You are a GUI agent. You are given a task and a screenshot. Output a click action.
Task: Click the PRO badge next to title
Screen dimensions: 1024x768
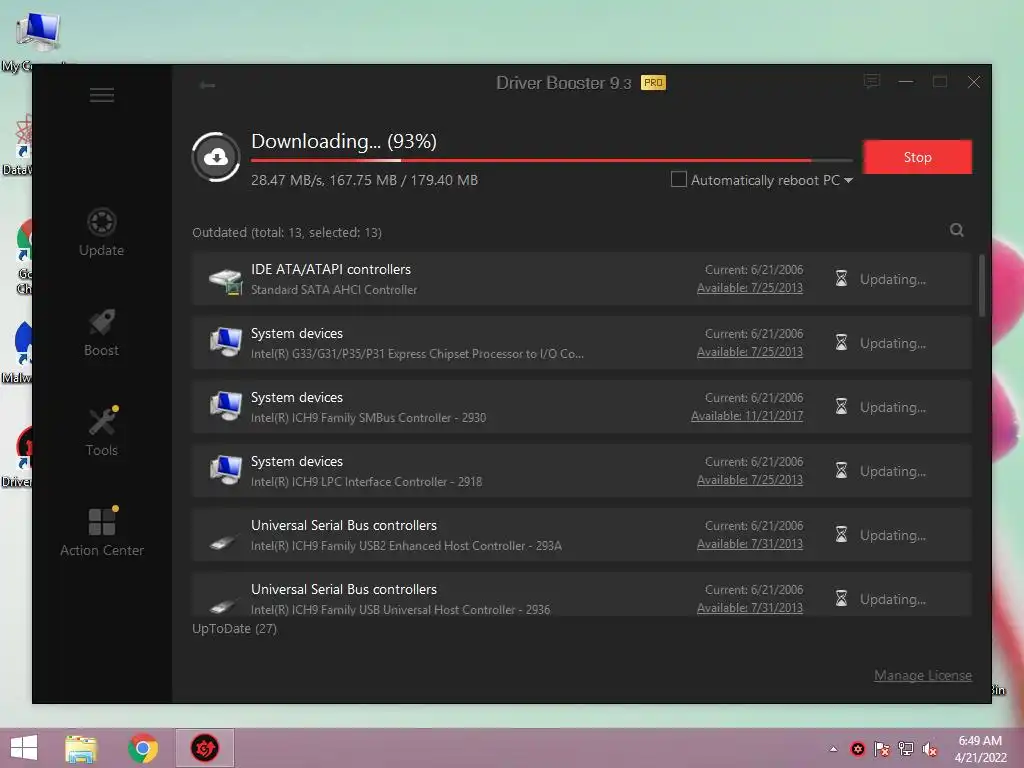(653, 83)
